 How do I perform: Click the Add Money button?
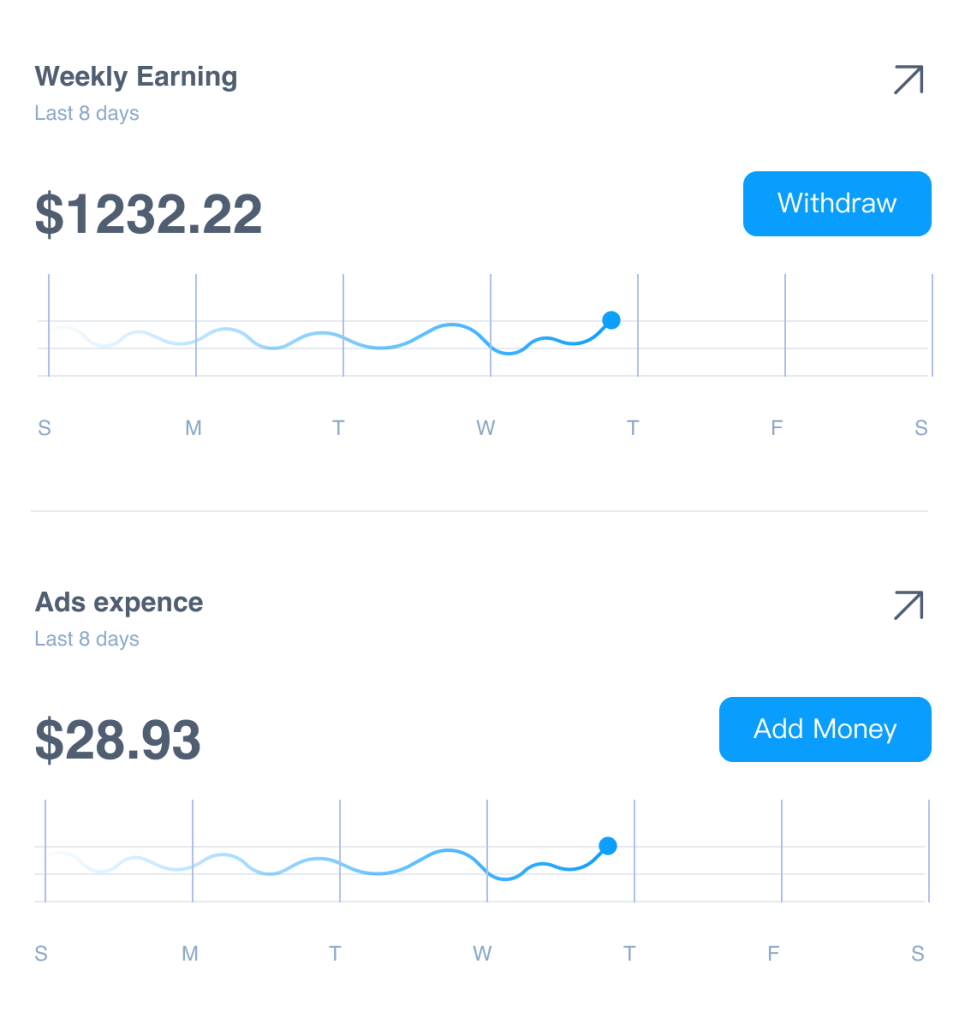(x=825, y=729)
